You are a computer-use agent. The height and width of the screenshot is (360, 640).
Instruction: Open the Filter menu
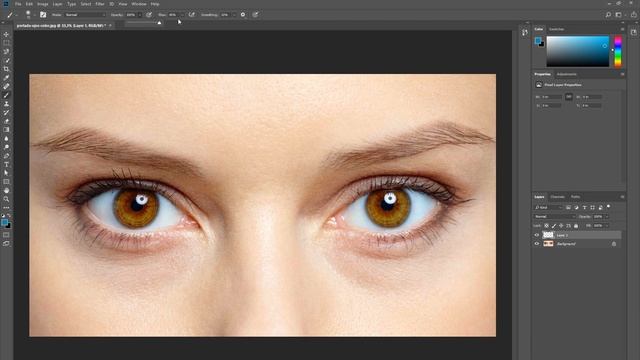tap(100, 4)
